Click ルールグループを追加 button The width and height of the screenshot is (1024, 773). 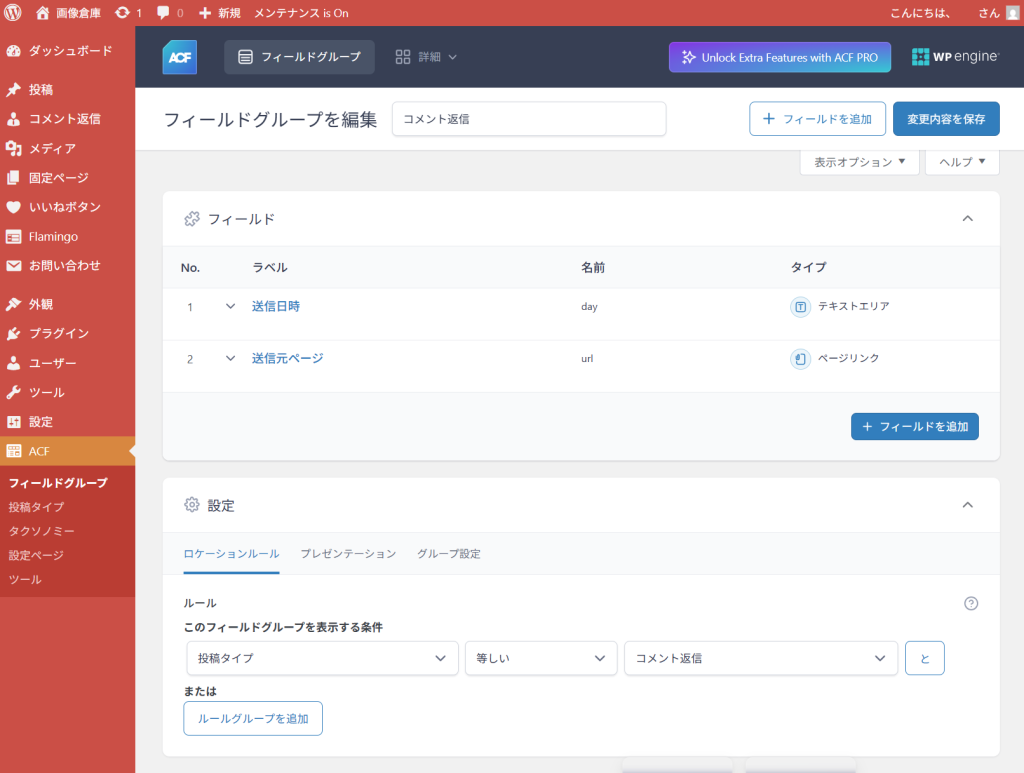click(253, 718)
